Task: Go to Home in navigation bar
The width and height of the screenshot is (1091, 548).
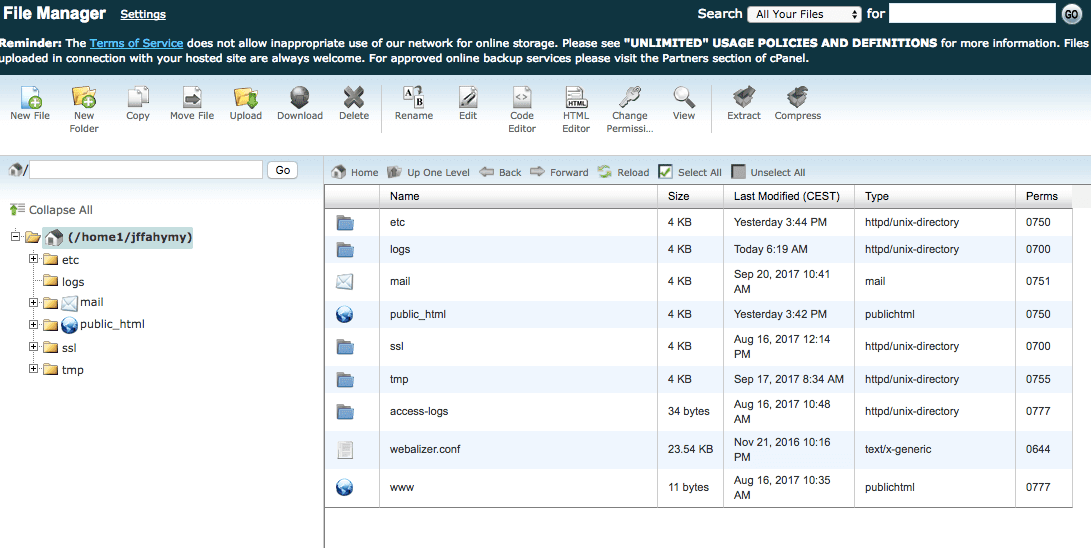Action: click(355, 172)
